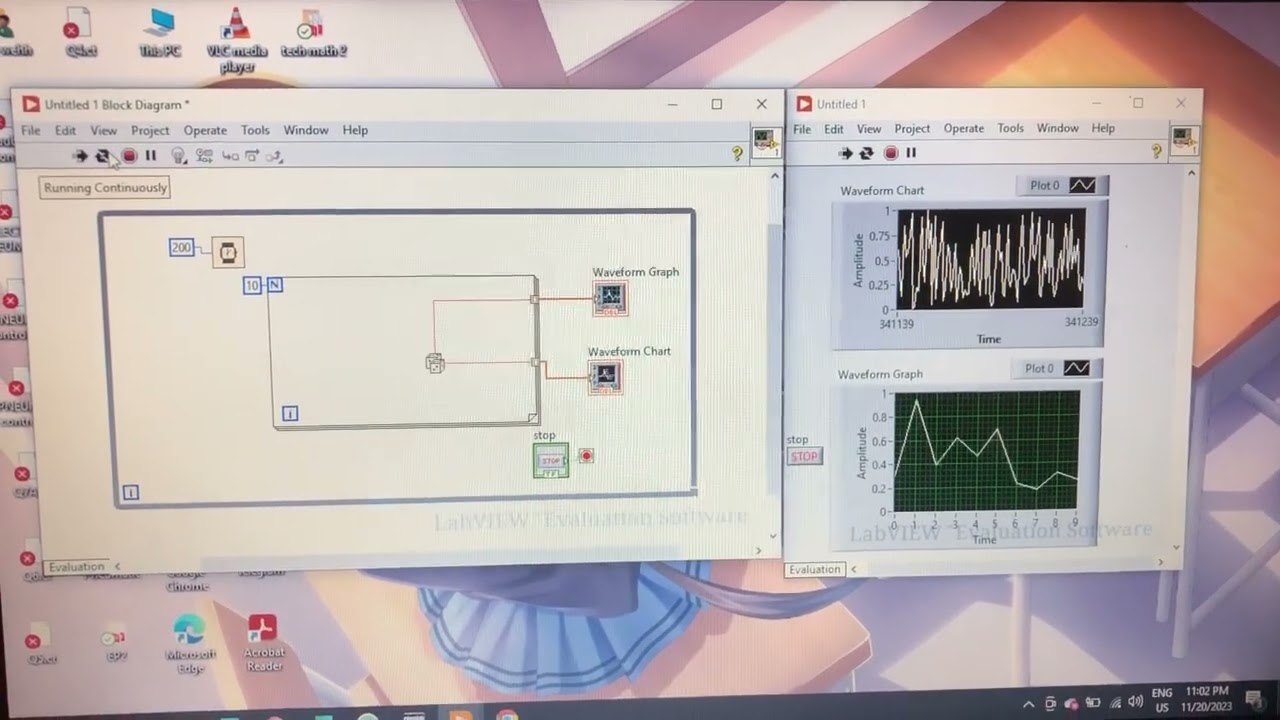Open the taskbar notification center icon
Viewport: 1280px width, 720px height.
pyautogui.click(x=1253, y=699)
